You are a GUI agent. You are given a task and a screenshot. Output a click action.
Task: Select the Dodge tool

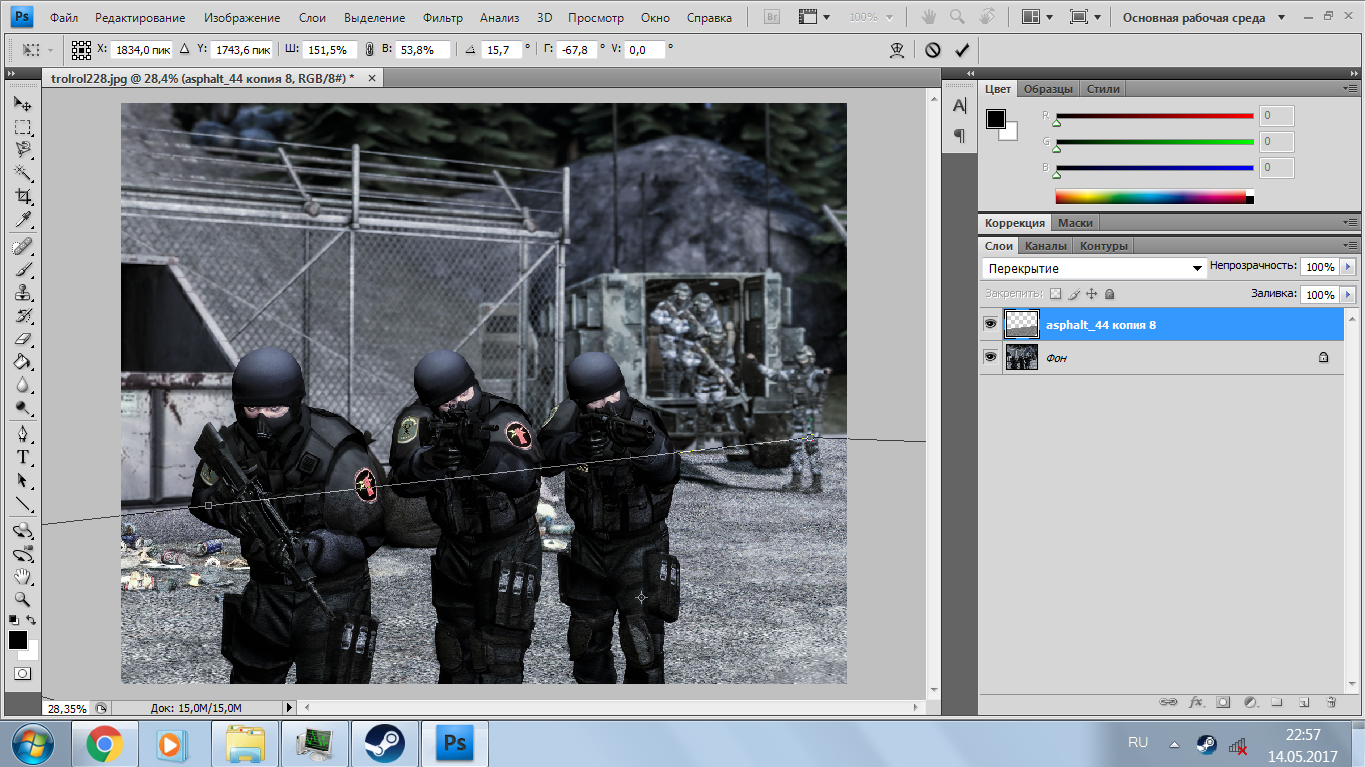pos(22,408)
